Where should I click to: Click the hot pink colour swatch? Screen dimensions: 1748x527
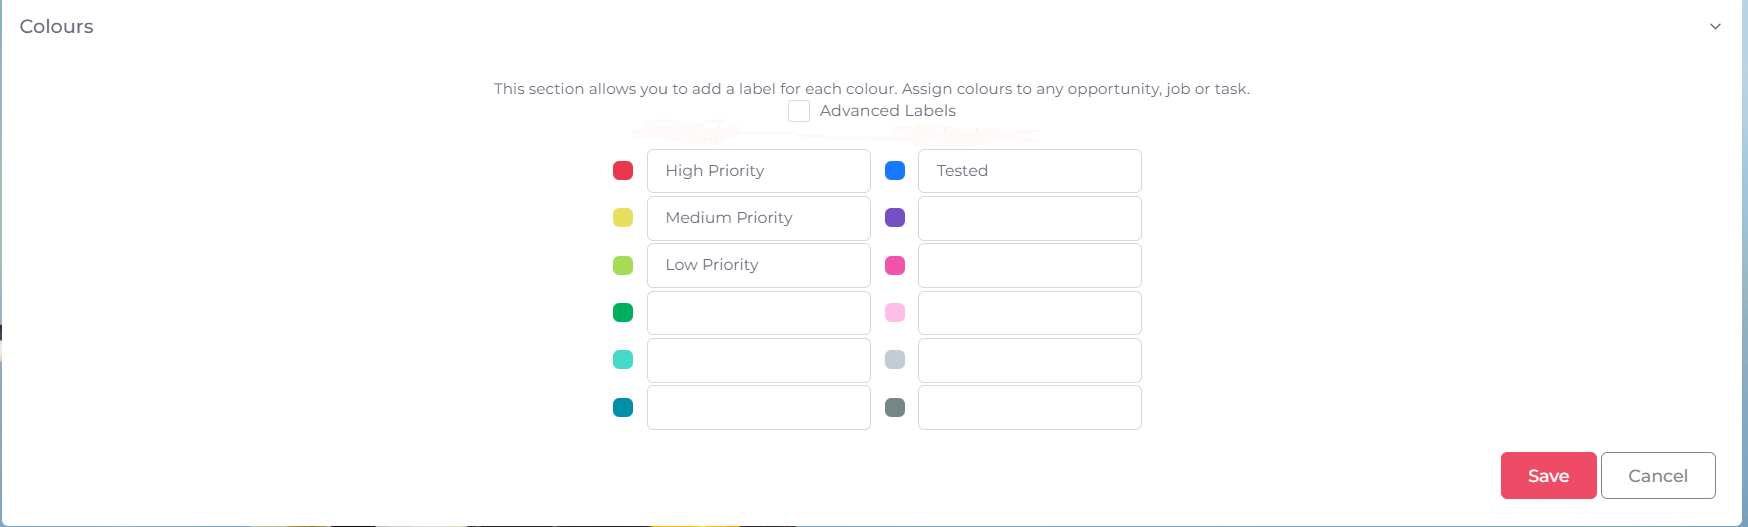coord(895,265)
